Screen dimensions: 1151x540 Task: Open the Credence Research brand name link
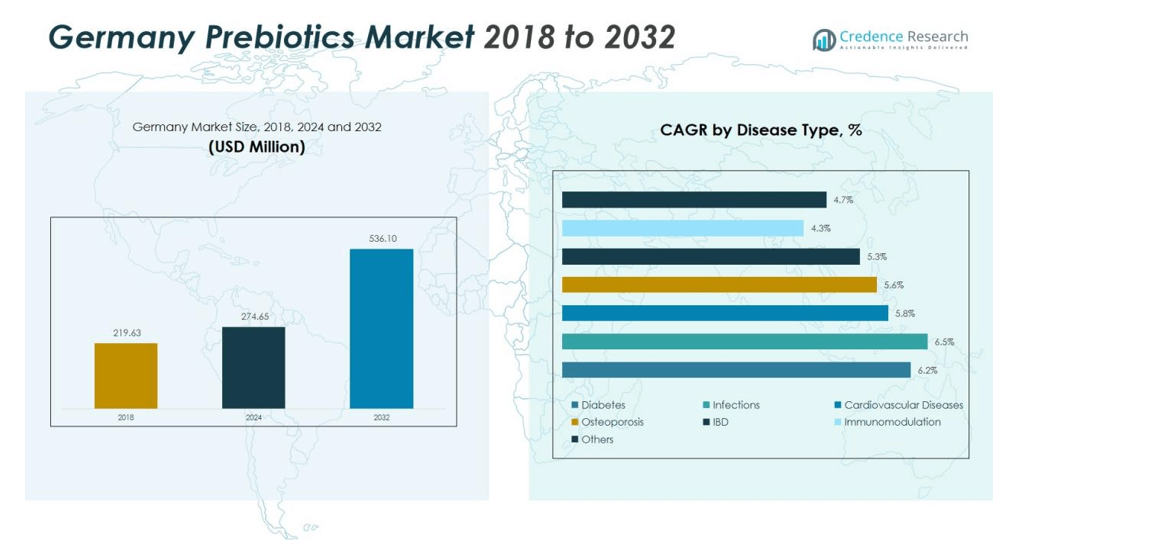pyautogui.click(x=904, y=37)
